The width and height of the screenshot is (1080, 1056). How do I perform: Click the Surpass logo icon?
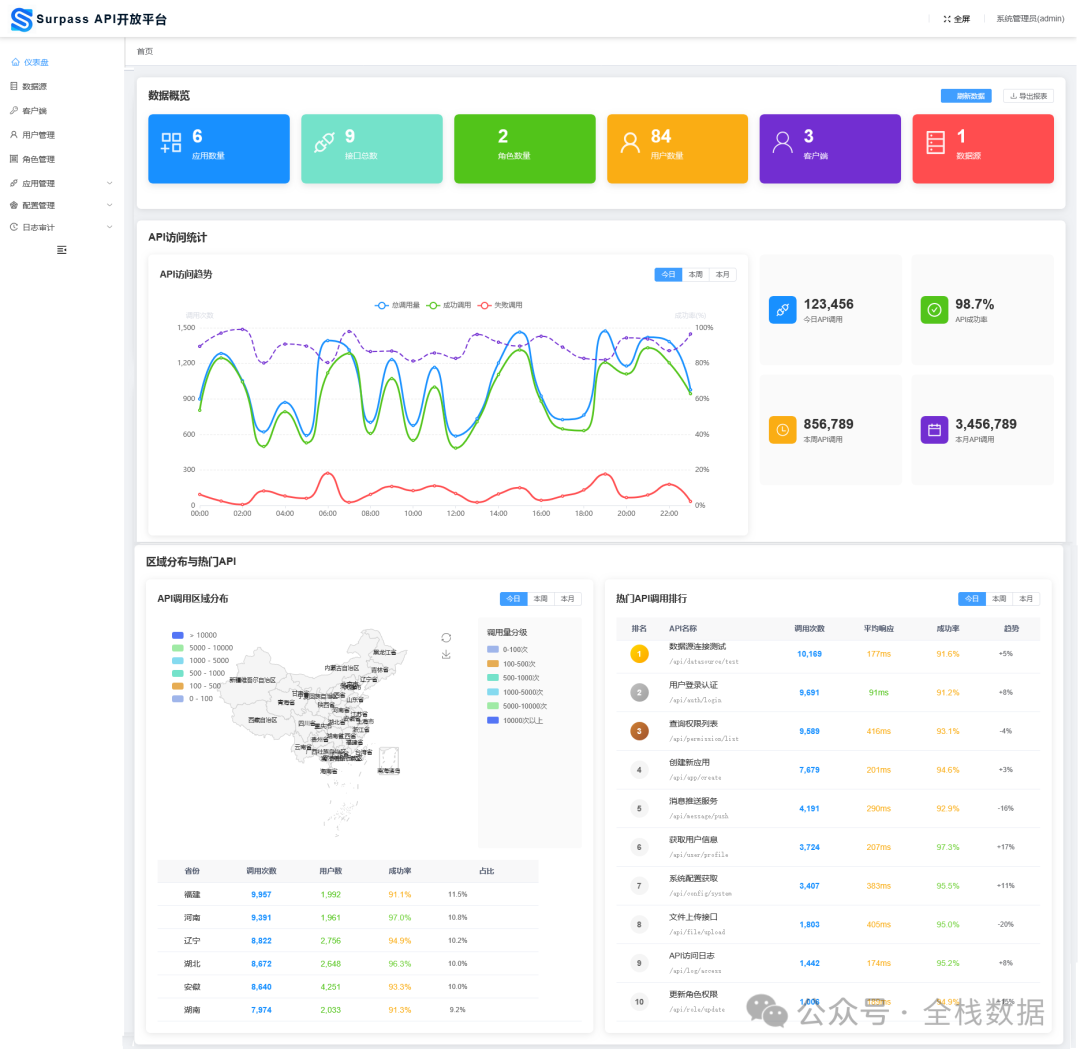[x=21, y=19]
